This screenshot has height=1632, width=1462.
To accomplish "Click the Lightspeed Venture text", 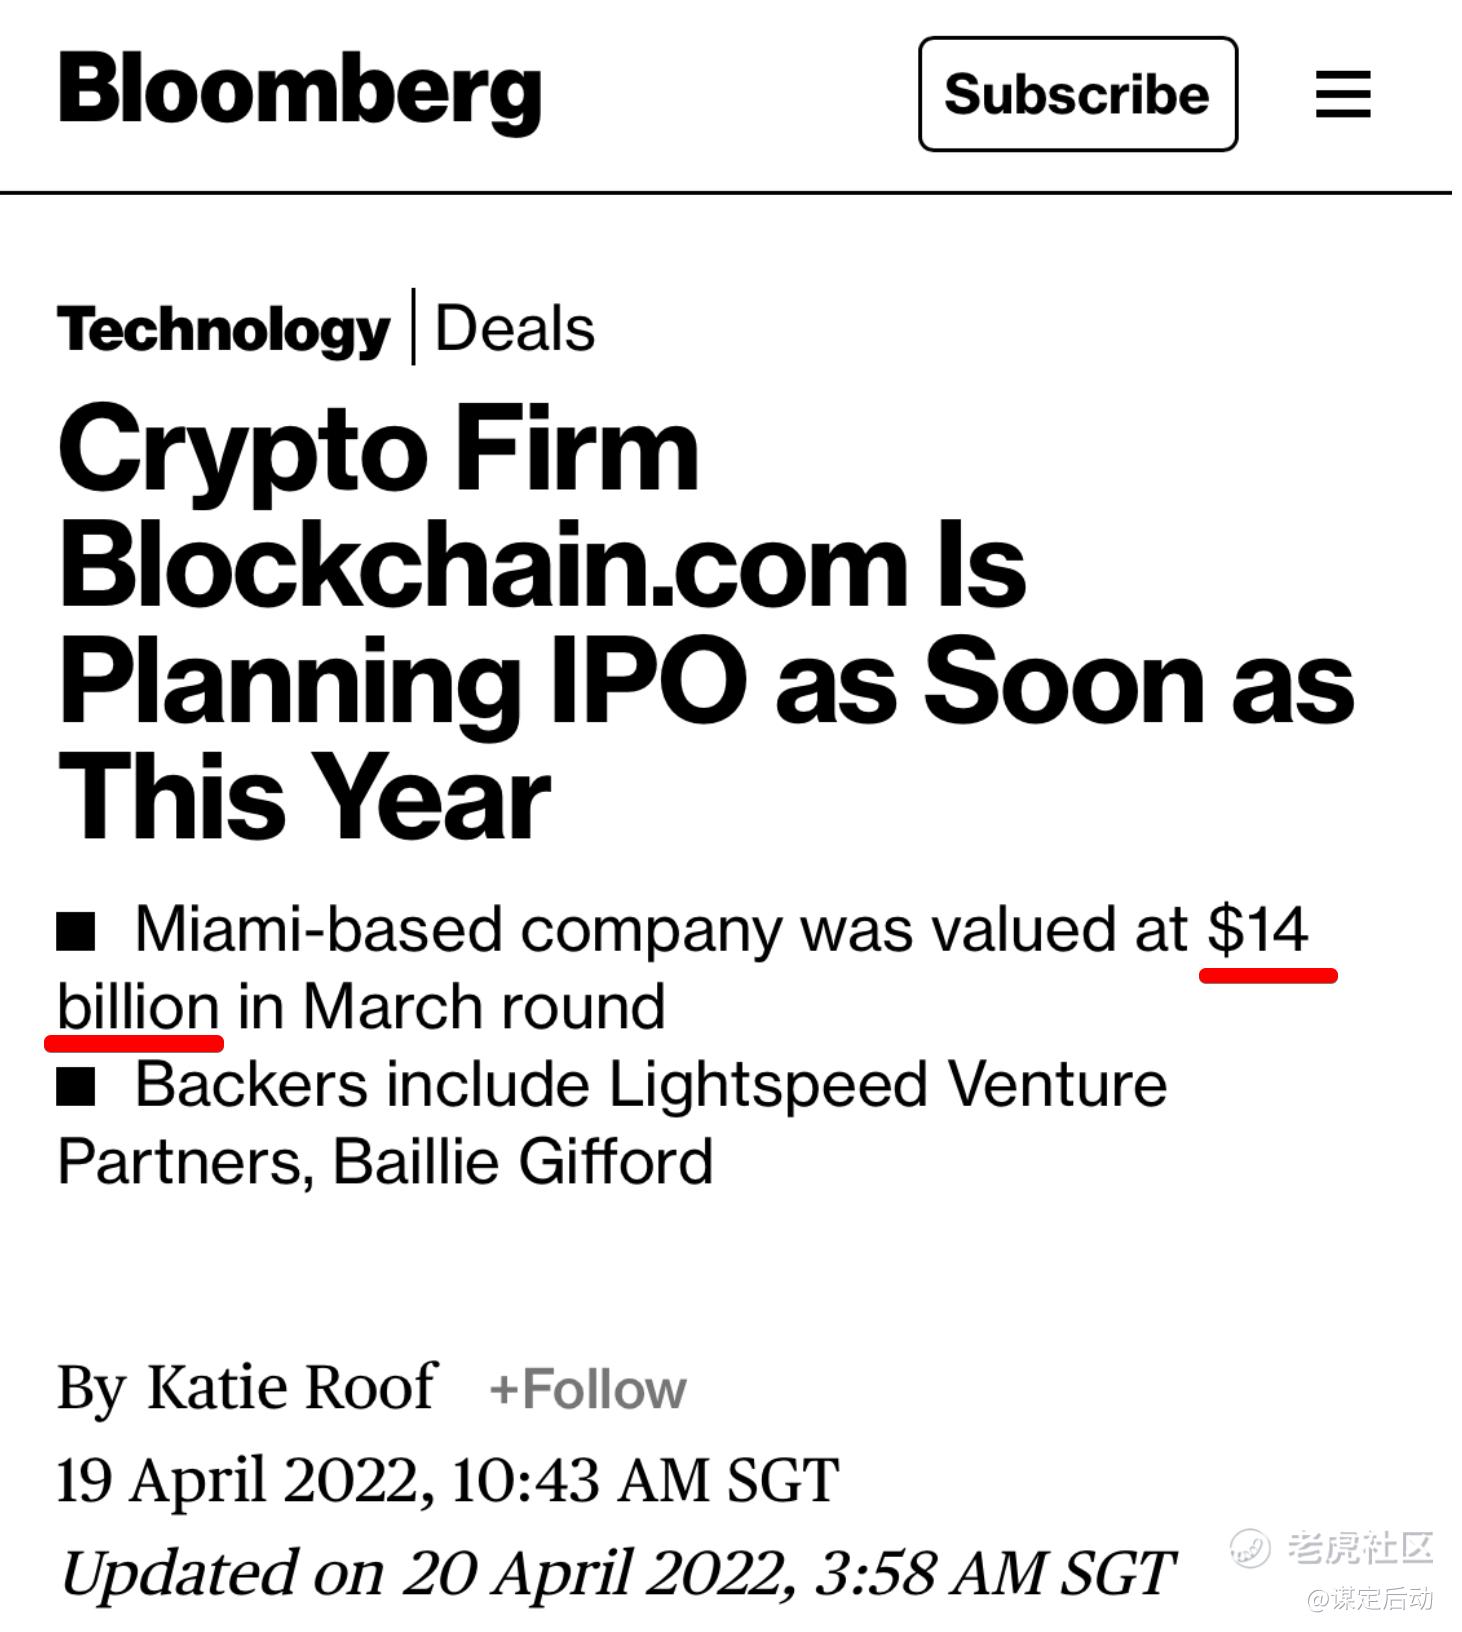I will [888, 1084].
